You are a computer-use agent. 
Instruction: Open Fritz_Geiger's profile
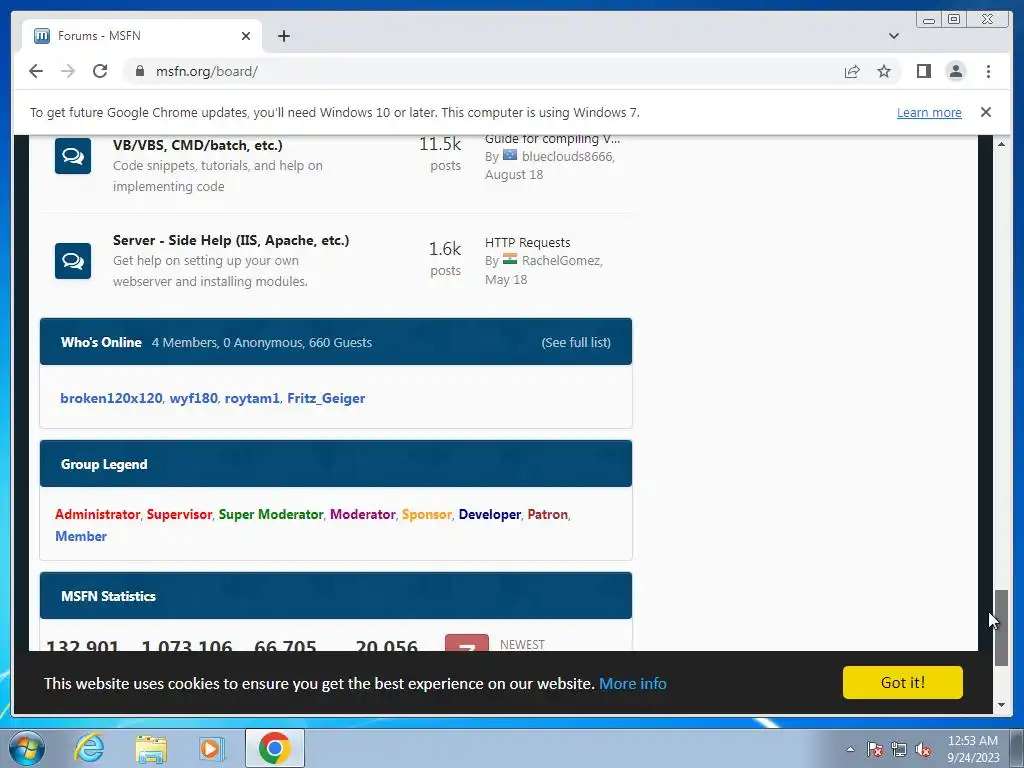point(326,398)
